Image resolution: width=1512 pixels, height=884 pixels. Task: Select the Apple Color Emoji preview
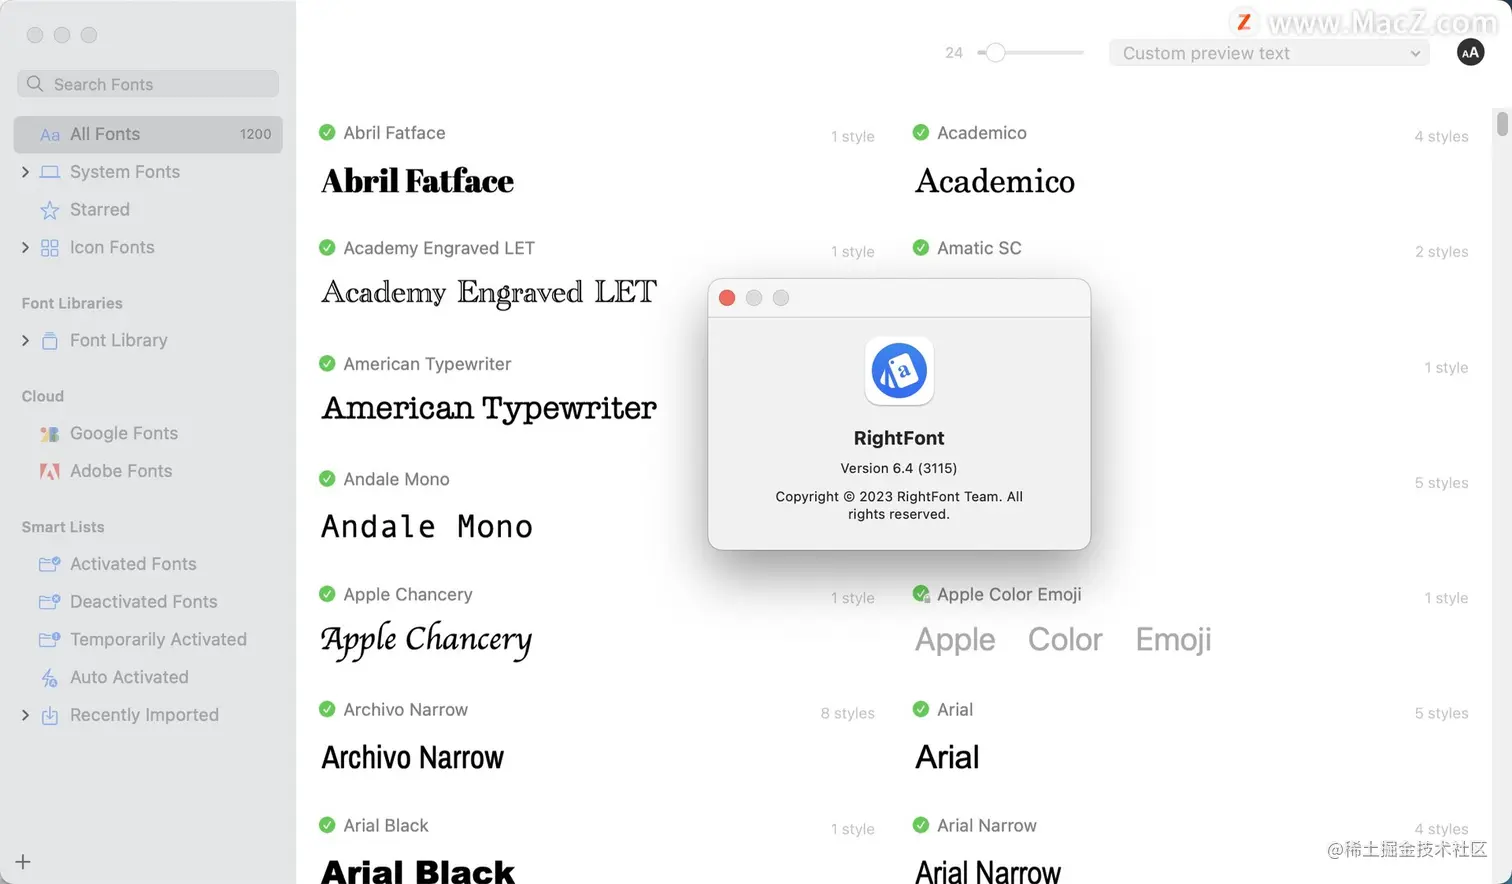tap(1063, 640)
